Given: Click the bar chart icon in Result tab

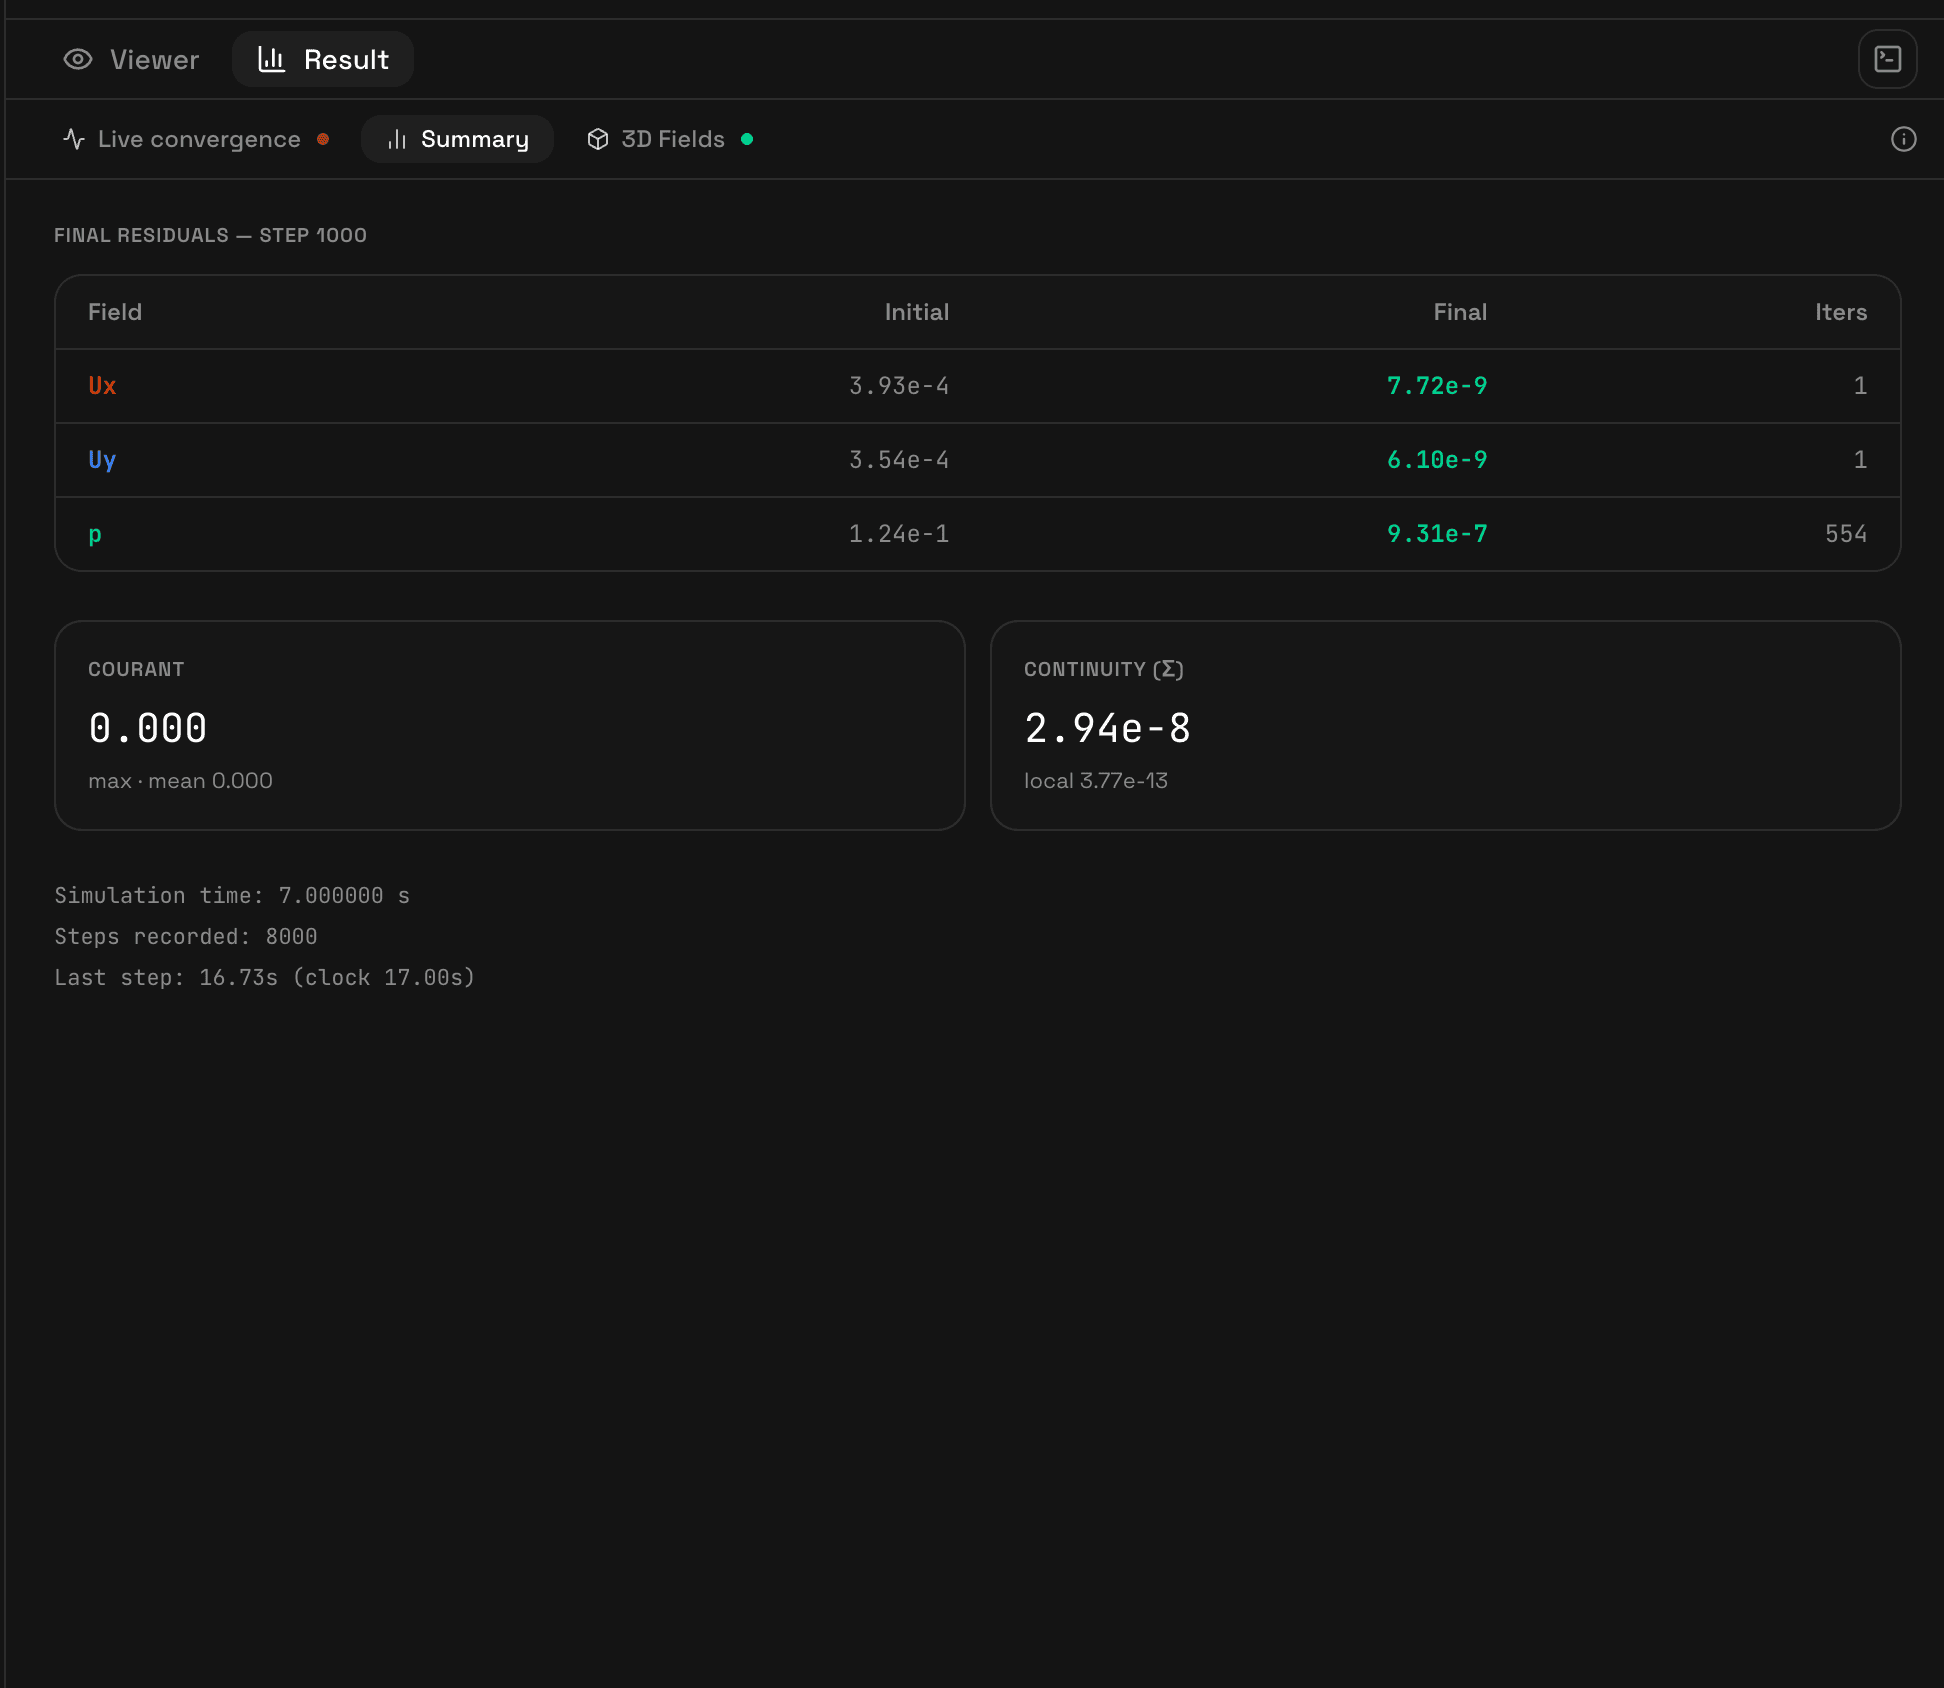Looking at the screenshot, I should [x=271, y=60].
